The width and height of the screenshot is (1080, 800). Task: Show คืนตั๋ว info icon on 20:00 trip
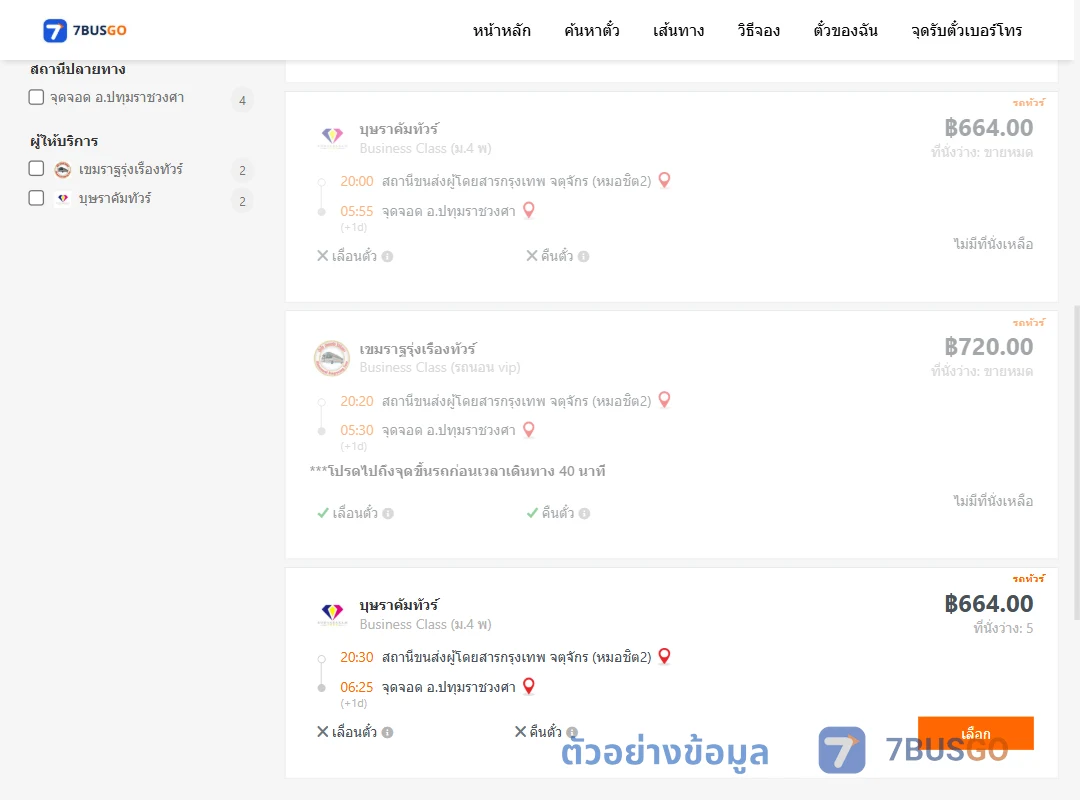pyautogui.click(x=583, y=256)
